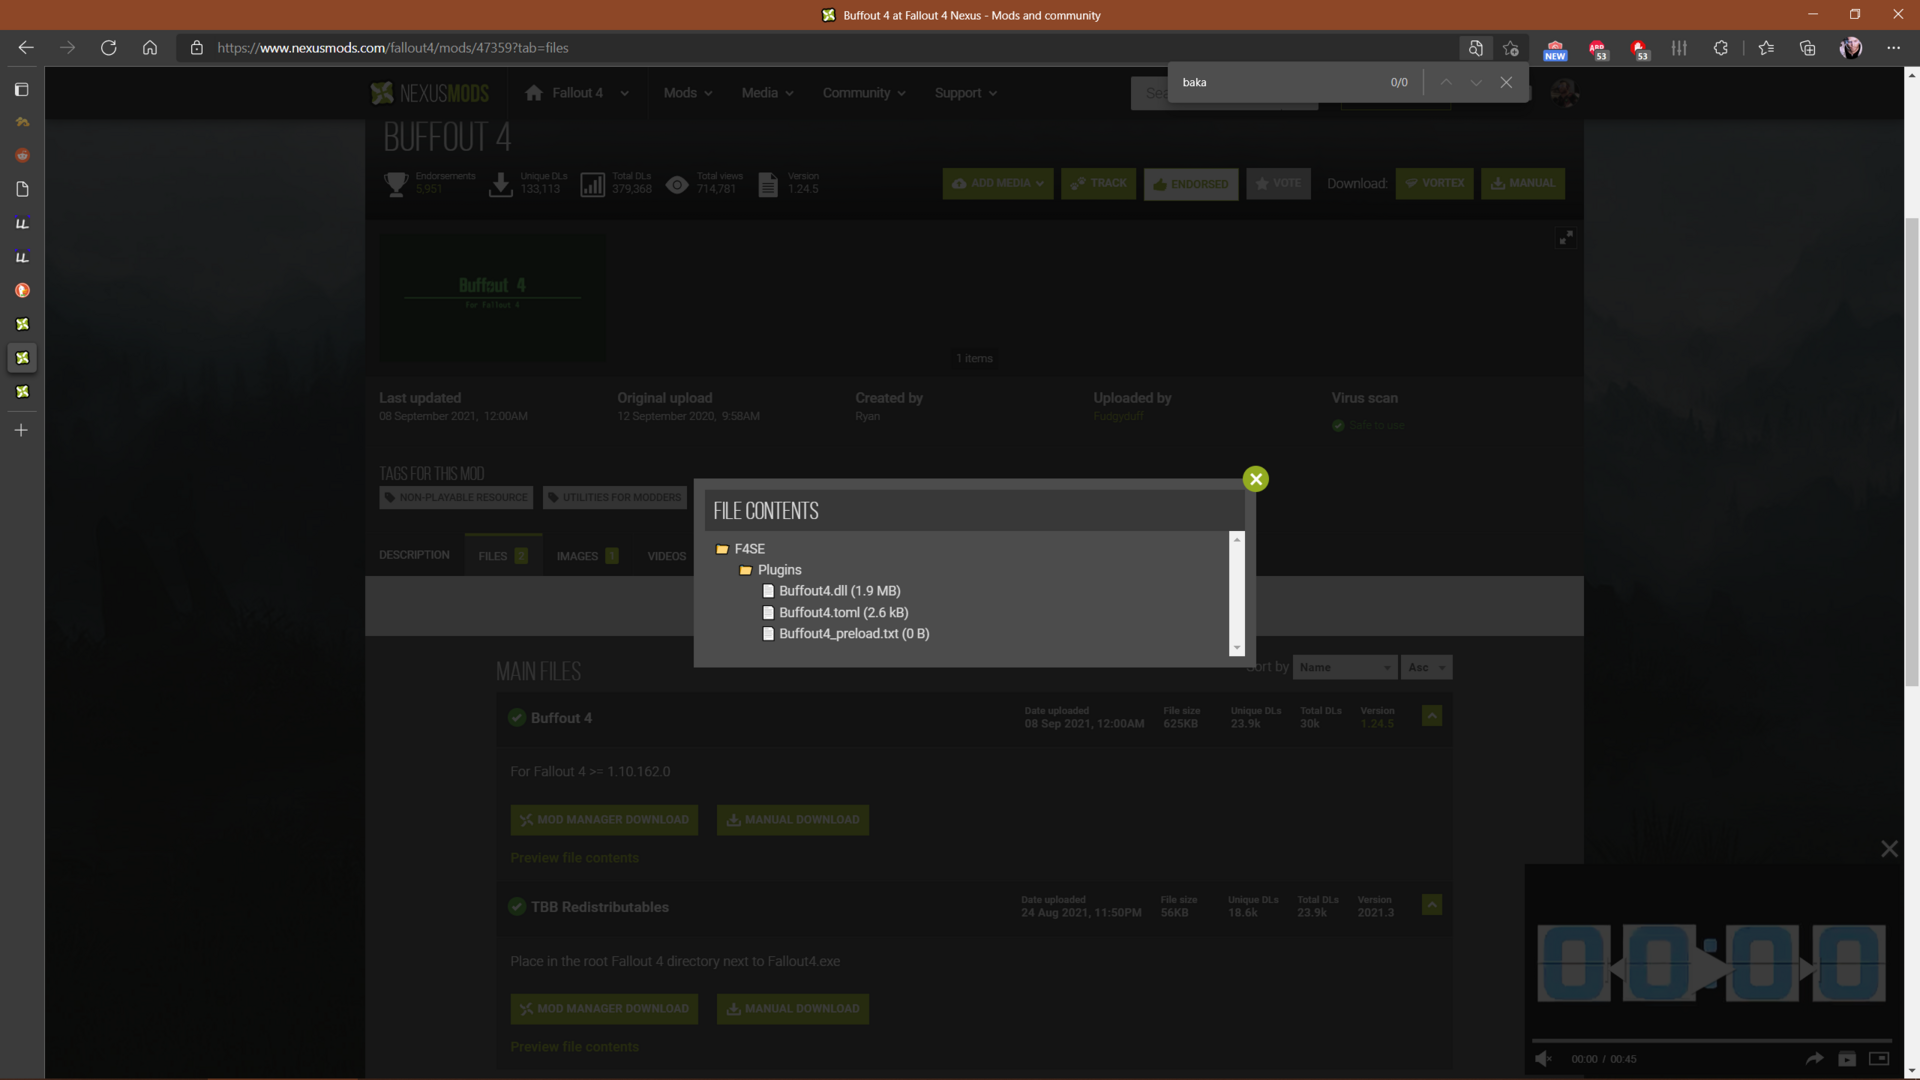
Task: Switch to the Videos tab
Action: pos(666,556)
